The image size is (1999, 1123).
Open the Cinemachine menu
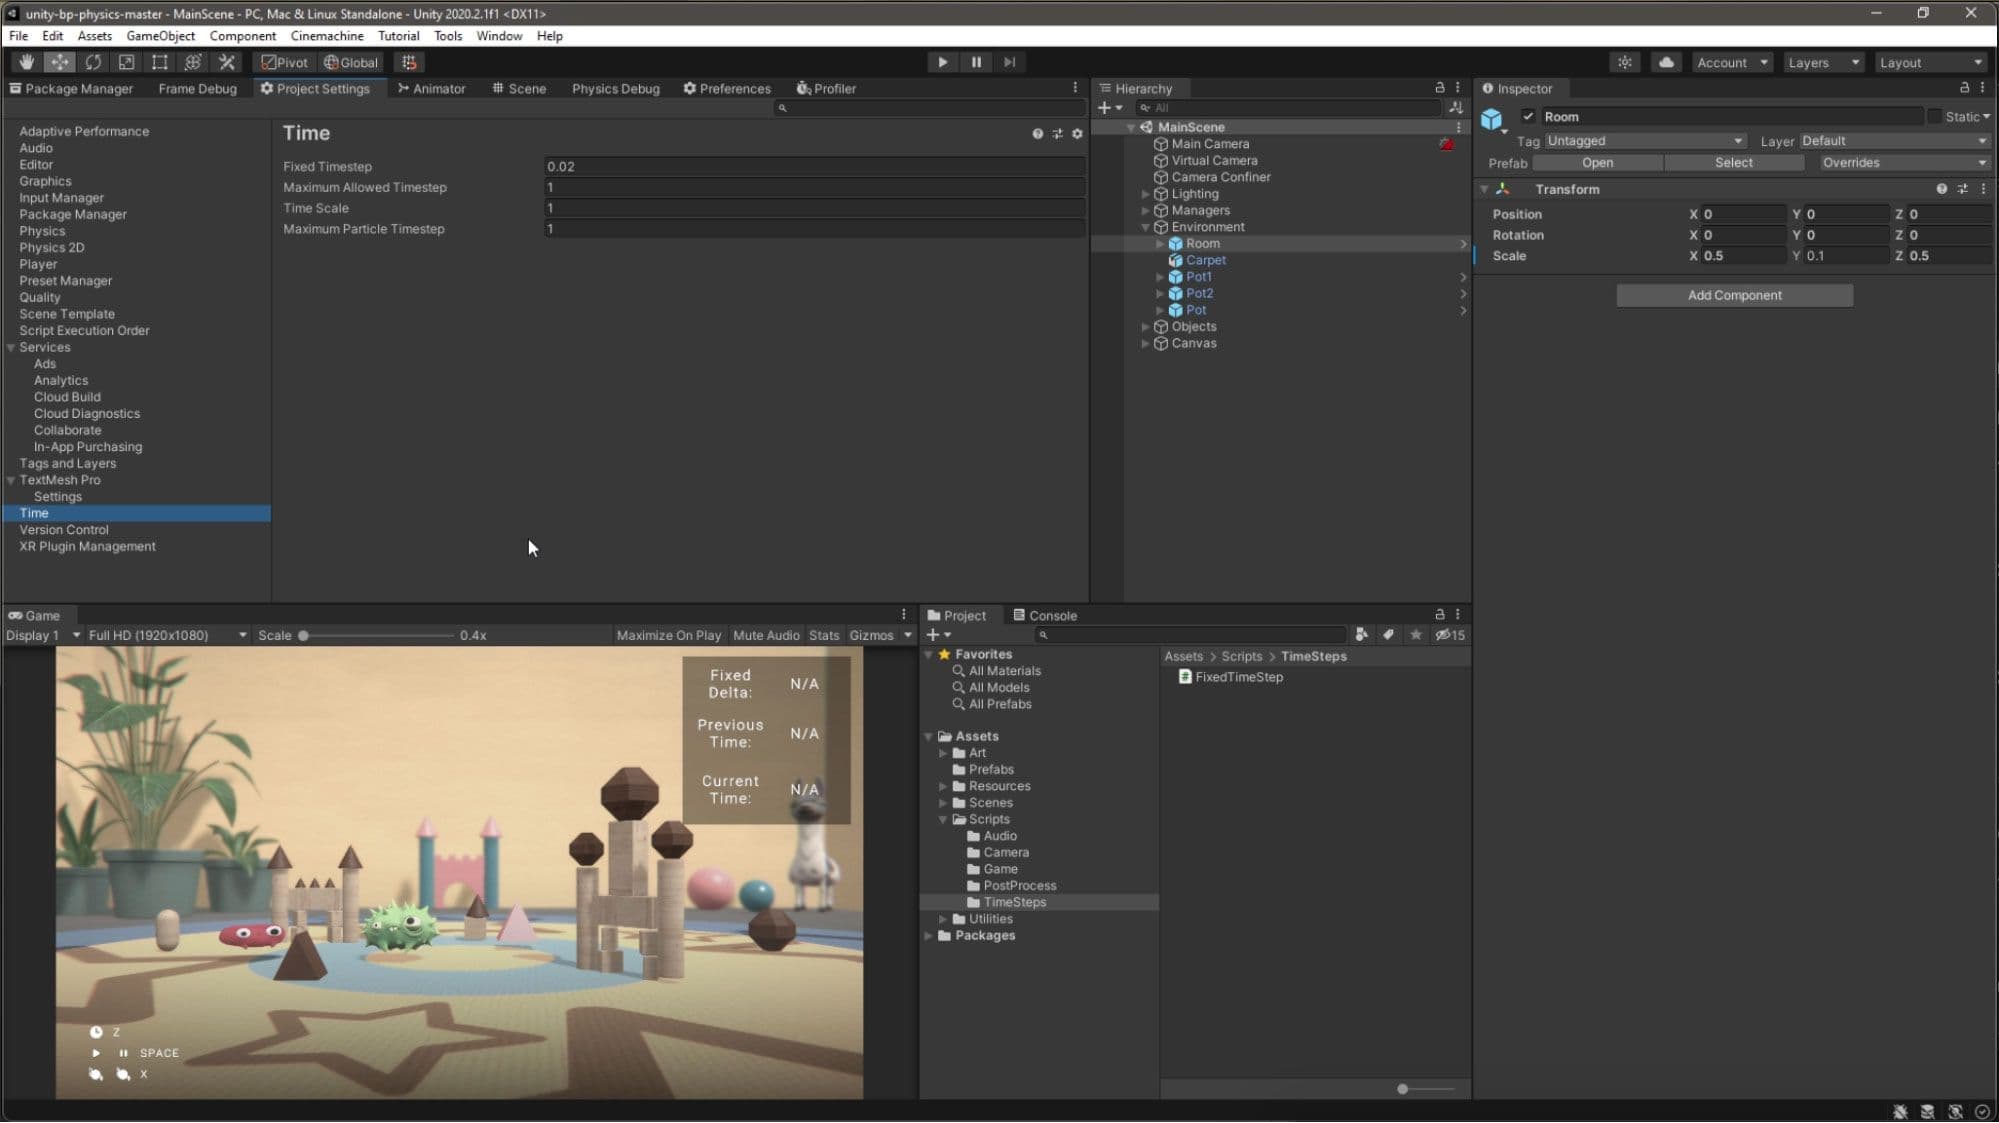326,36
